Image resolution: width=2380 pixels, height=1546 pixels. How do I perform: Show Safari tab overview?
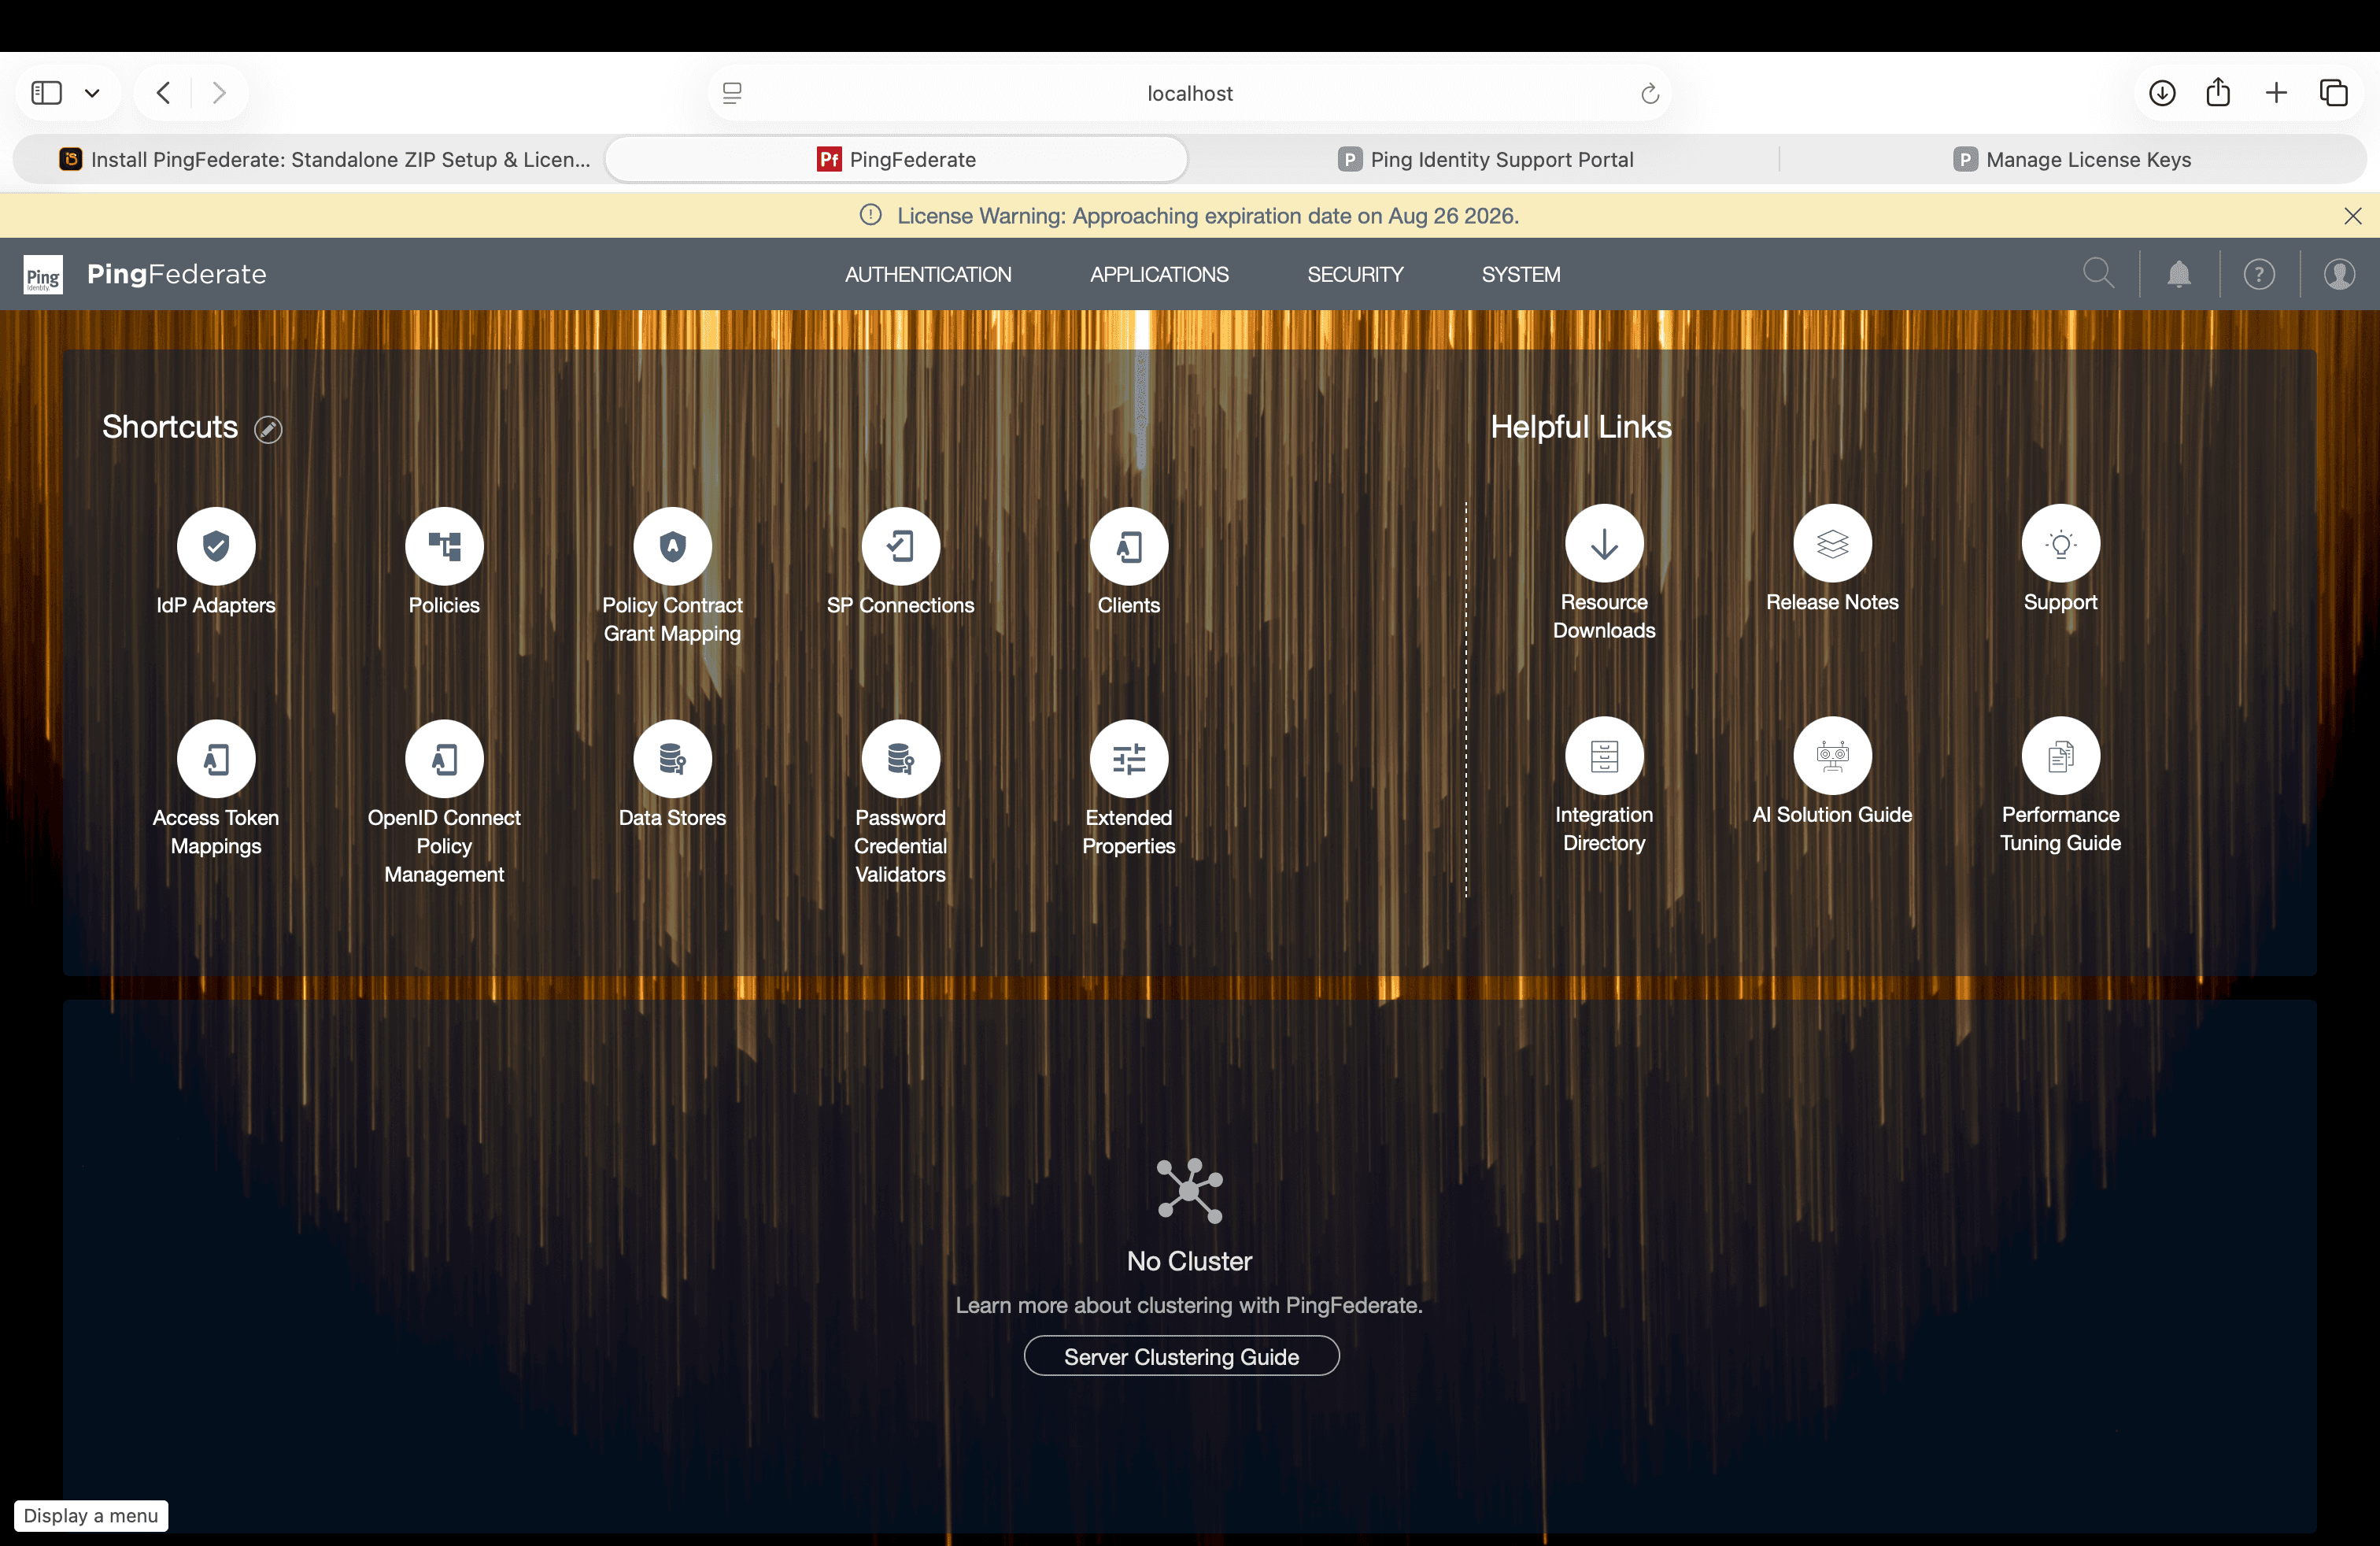2334,93
